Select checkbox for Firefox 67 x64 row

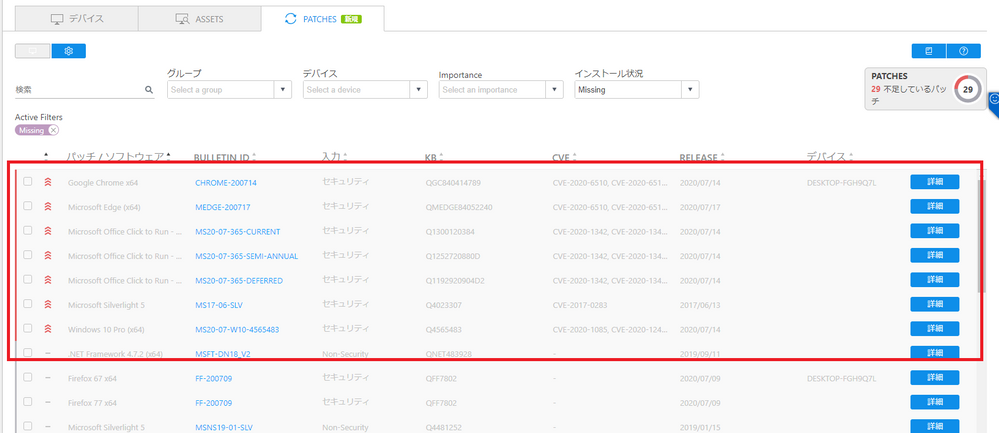(27, 377)
